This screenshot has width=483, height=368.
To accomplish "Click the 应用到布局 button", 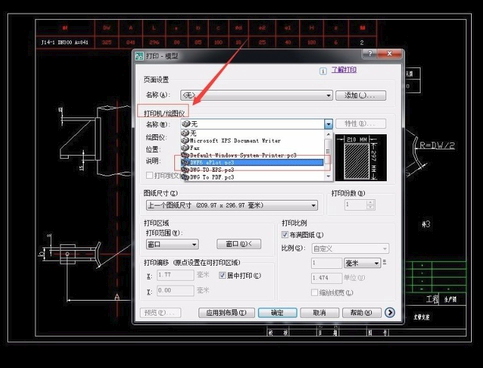I will (226, 313).
